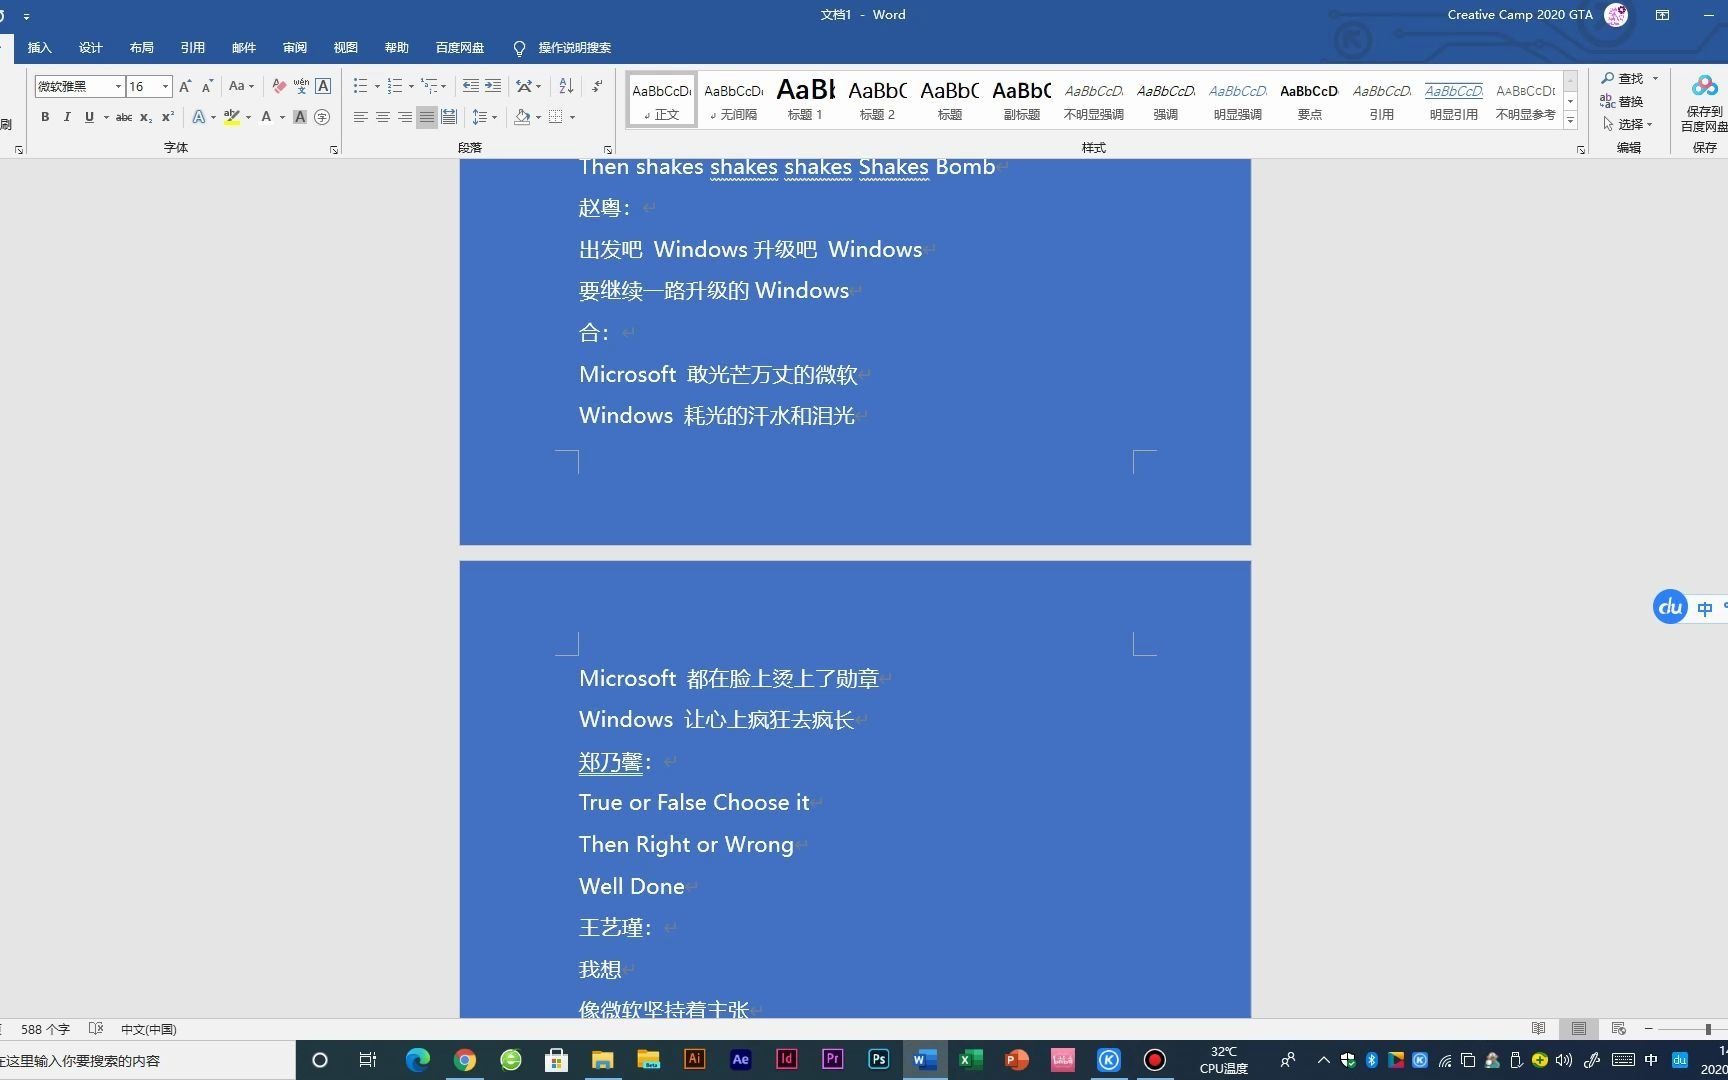The image size is (1728, 1080).
Task: Open the font dialog launcher
Action: (x=334, y=150)
